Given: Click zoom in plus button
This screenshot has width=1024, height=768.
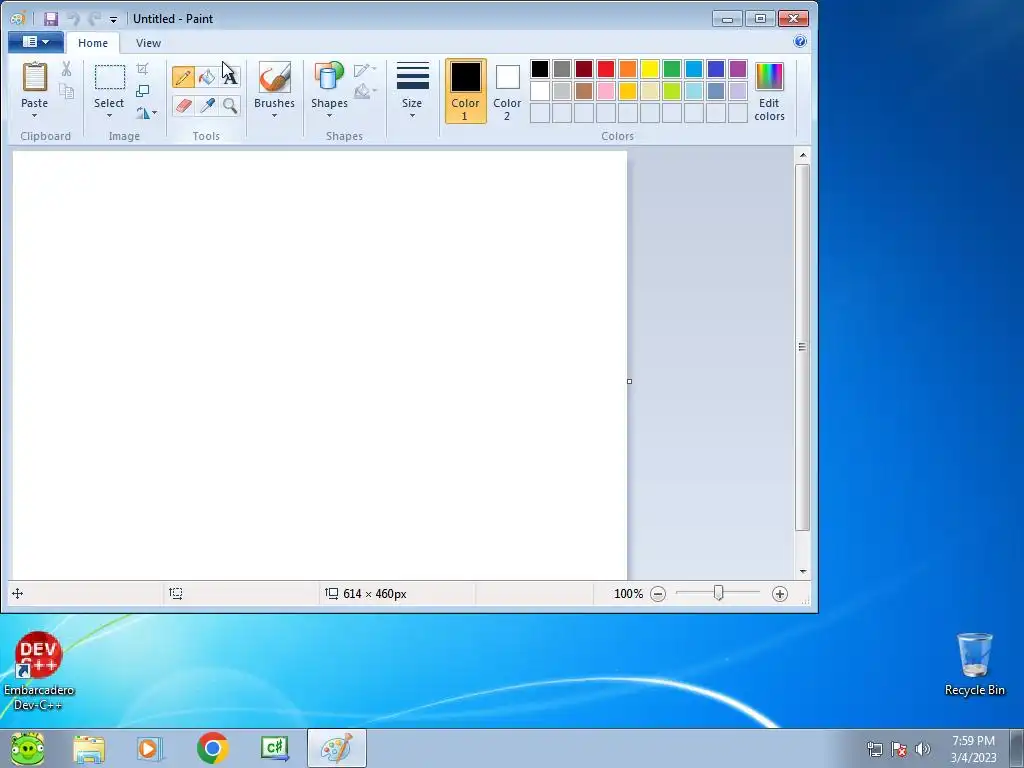Looking at the screenshot, I should click(x=779, y=594).
